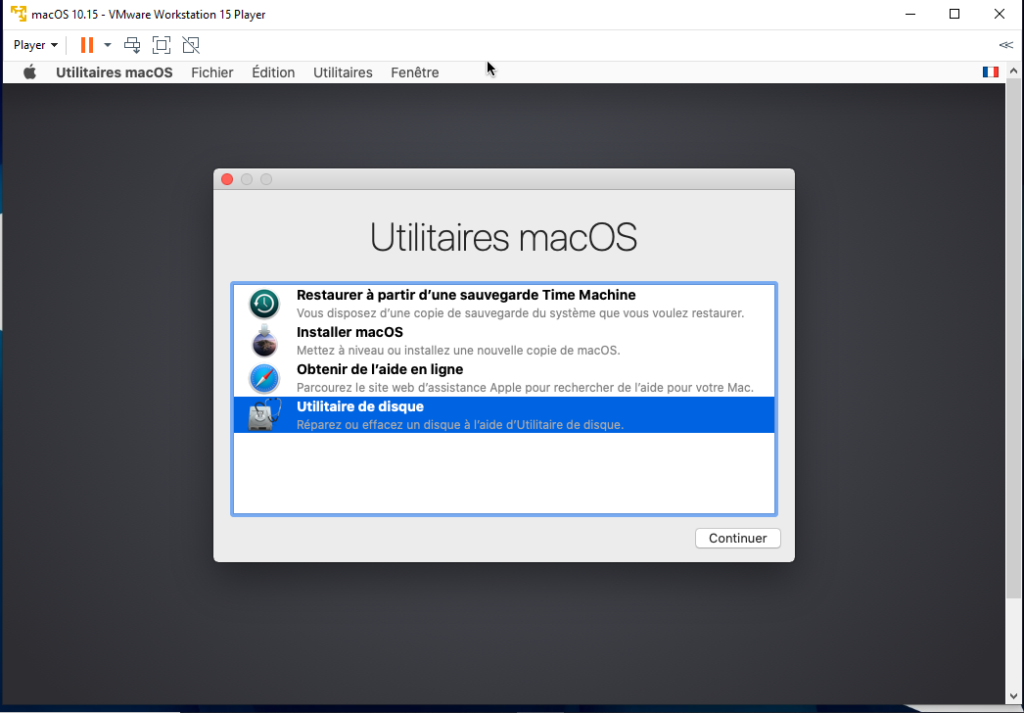Collapse the VMware toolbar with double-chevron

pyautogui.click(x=1006, y=45)
